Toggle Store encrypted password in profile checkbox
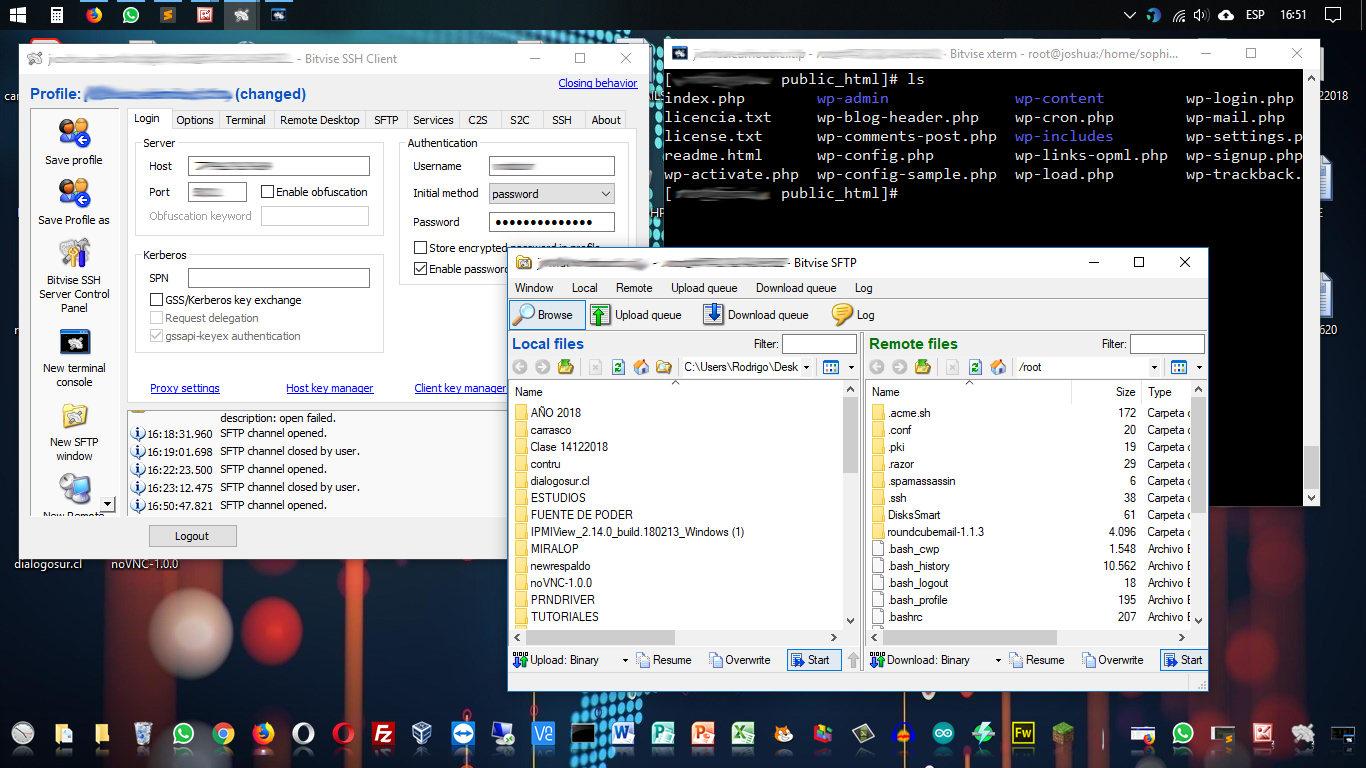This screenshot has width=1366, height=768. (420, 248)
